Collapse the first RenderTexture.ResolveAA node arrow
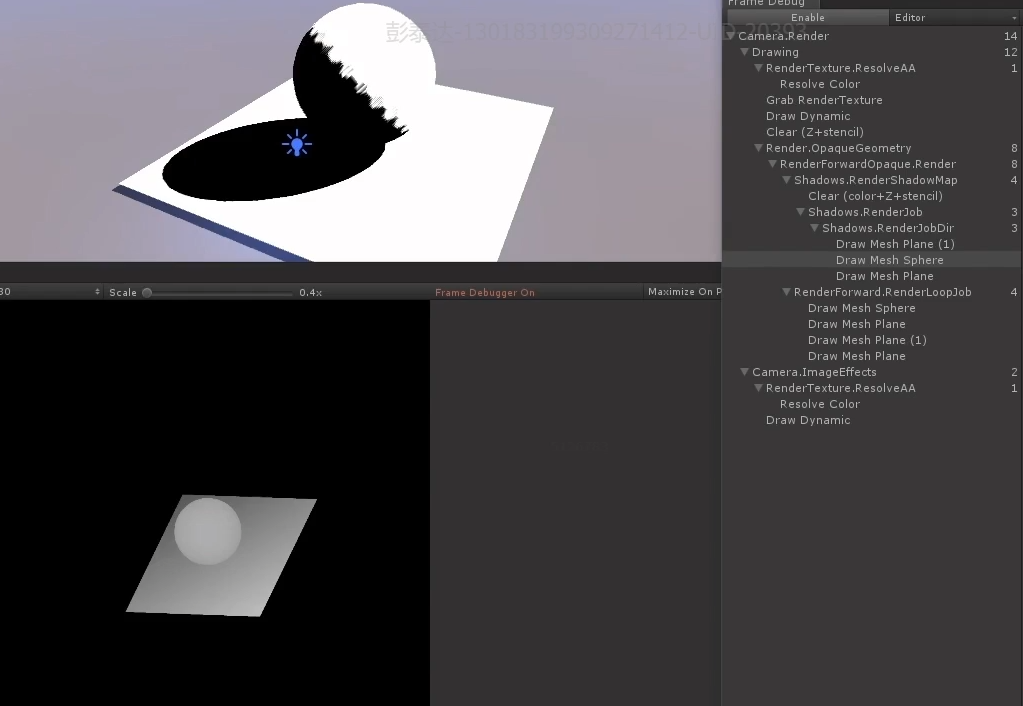The image size is (1023, 706). 758,68
